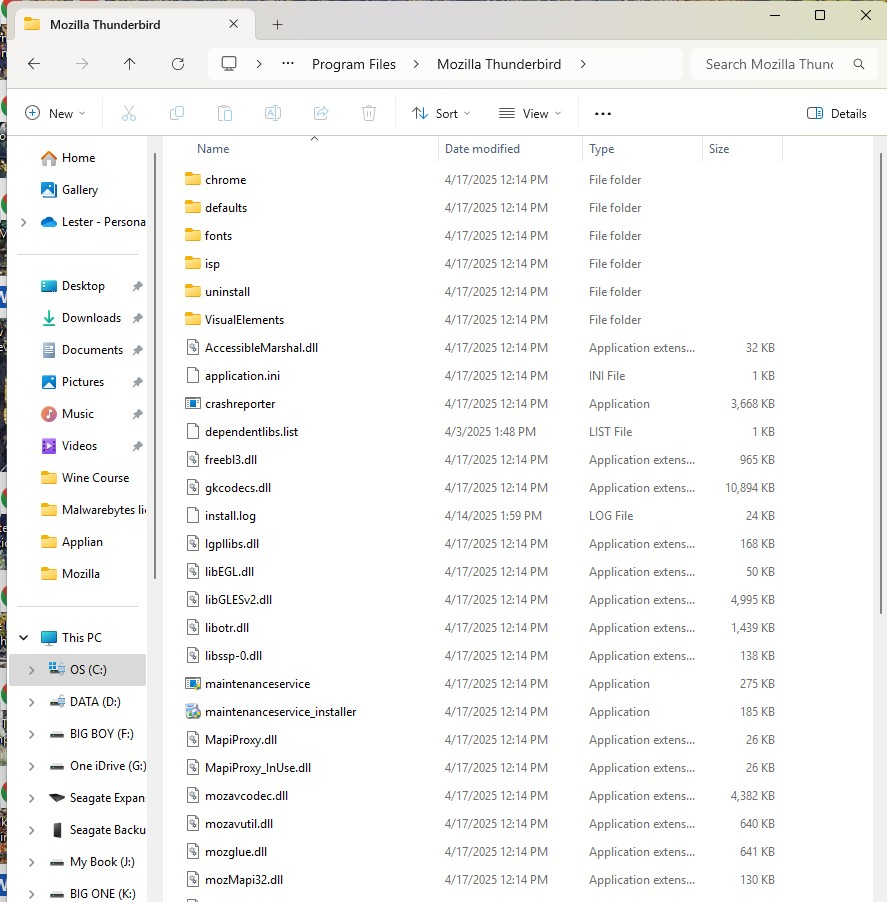Screen dimensions: 887x902
Task: Sort by the Size column header
Action: point(719,149)
